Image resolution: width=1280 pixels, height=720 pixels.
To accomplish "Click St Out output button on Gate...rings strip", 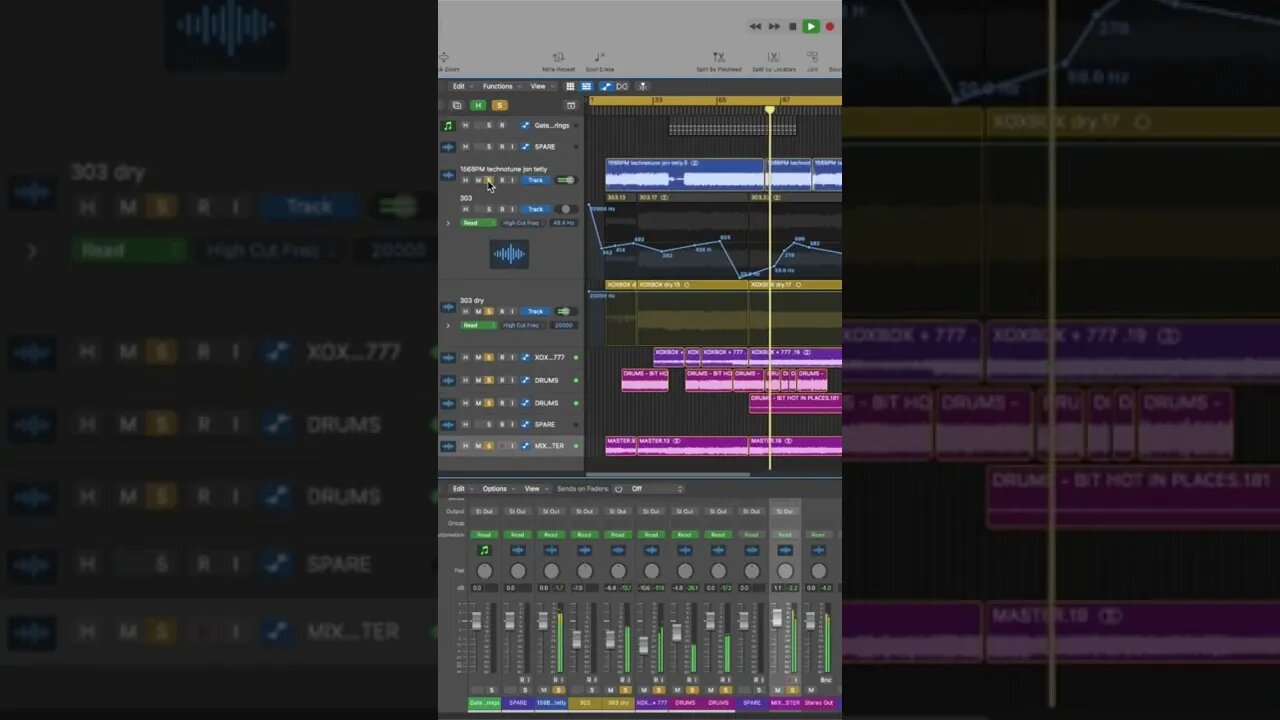I will [x=484, y=511].
